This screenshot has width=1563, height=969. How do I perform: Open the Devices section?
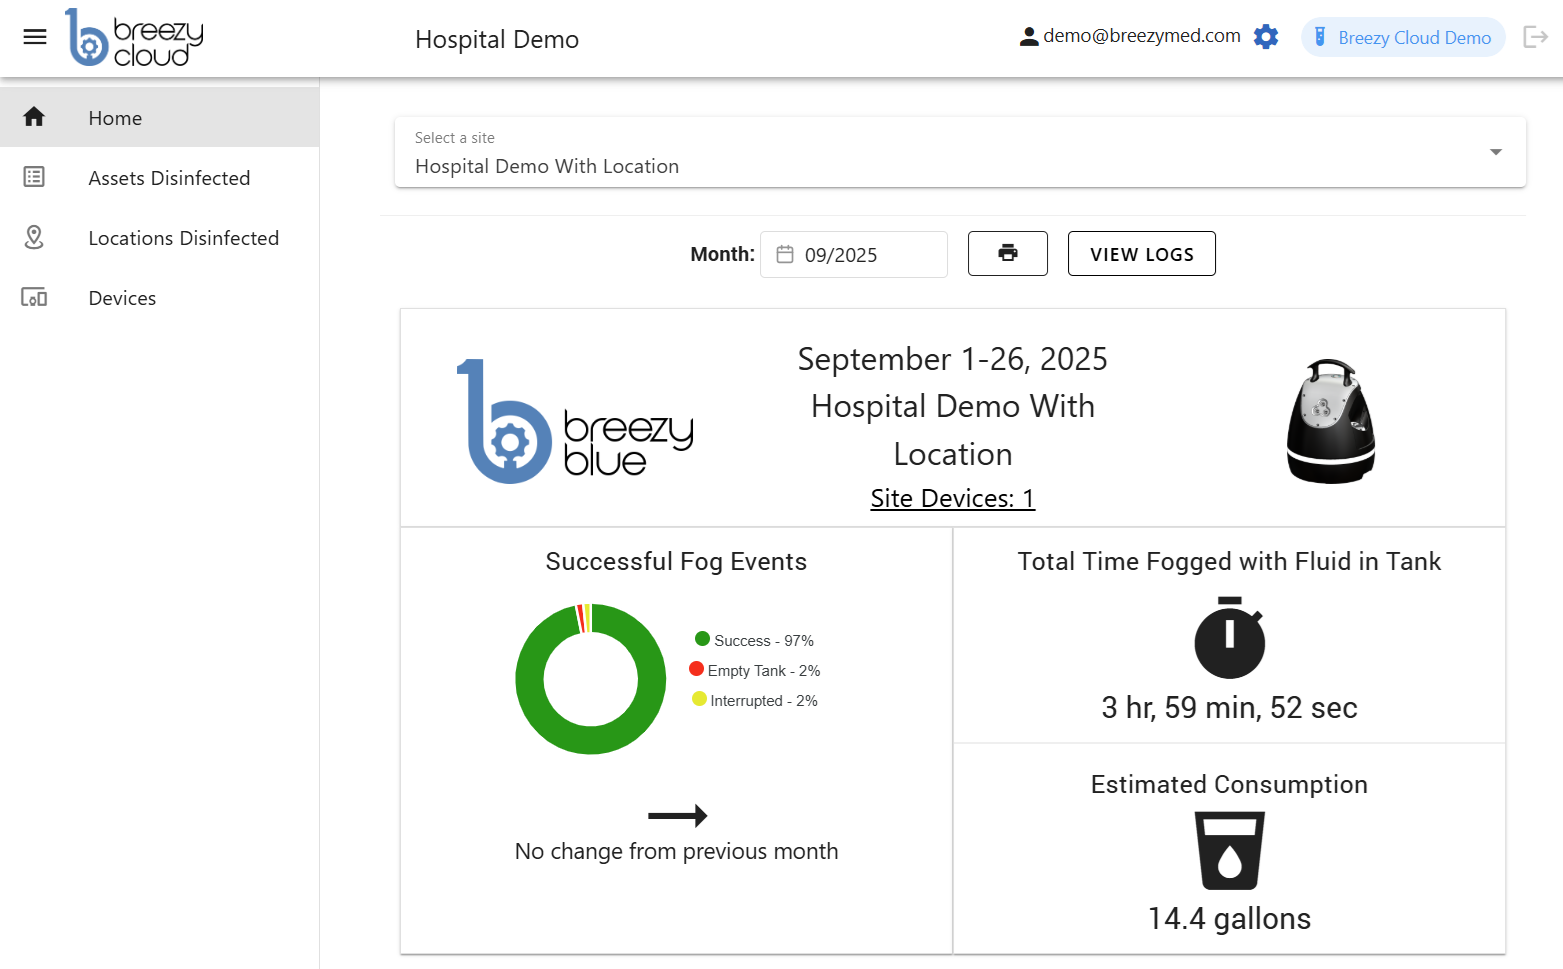(122, 298)
